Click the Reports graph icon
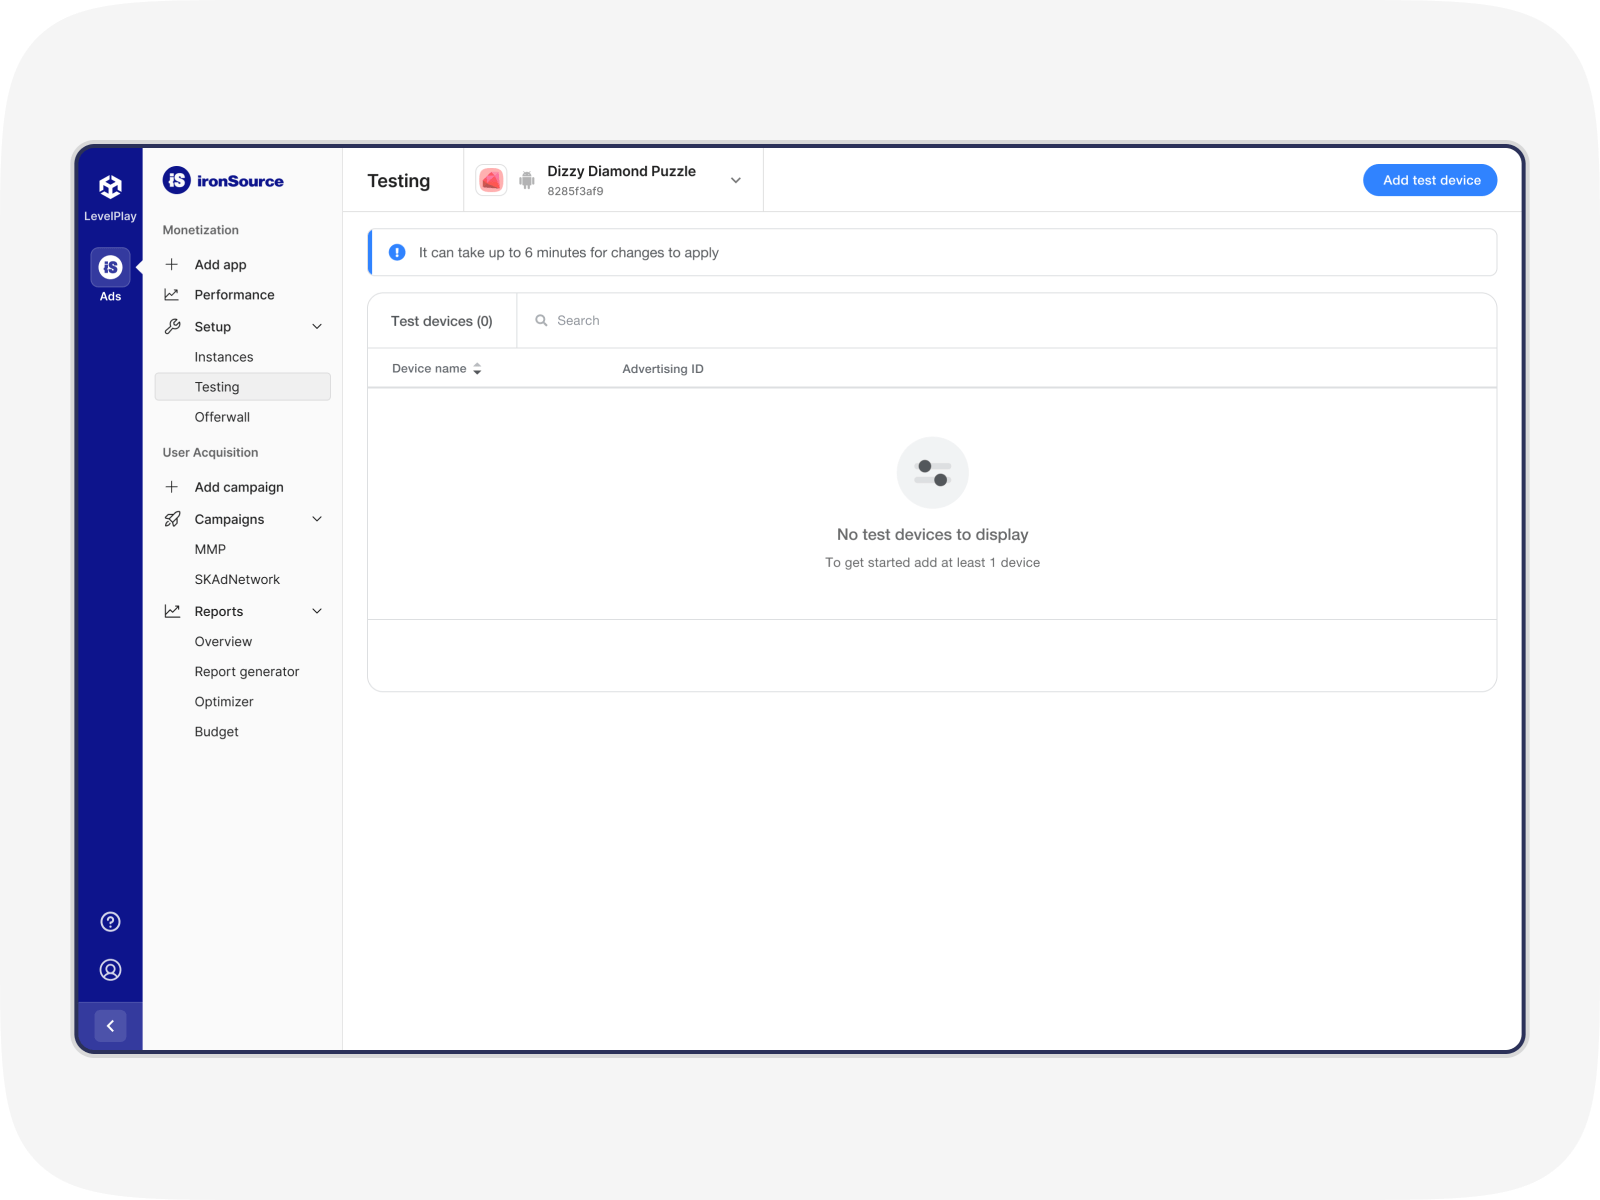Image resolution: width=1600 pixels, height=1200 pixels. (172, 610)
